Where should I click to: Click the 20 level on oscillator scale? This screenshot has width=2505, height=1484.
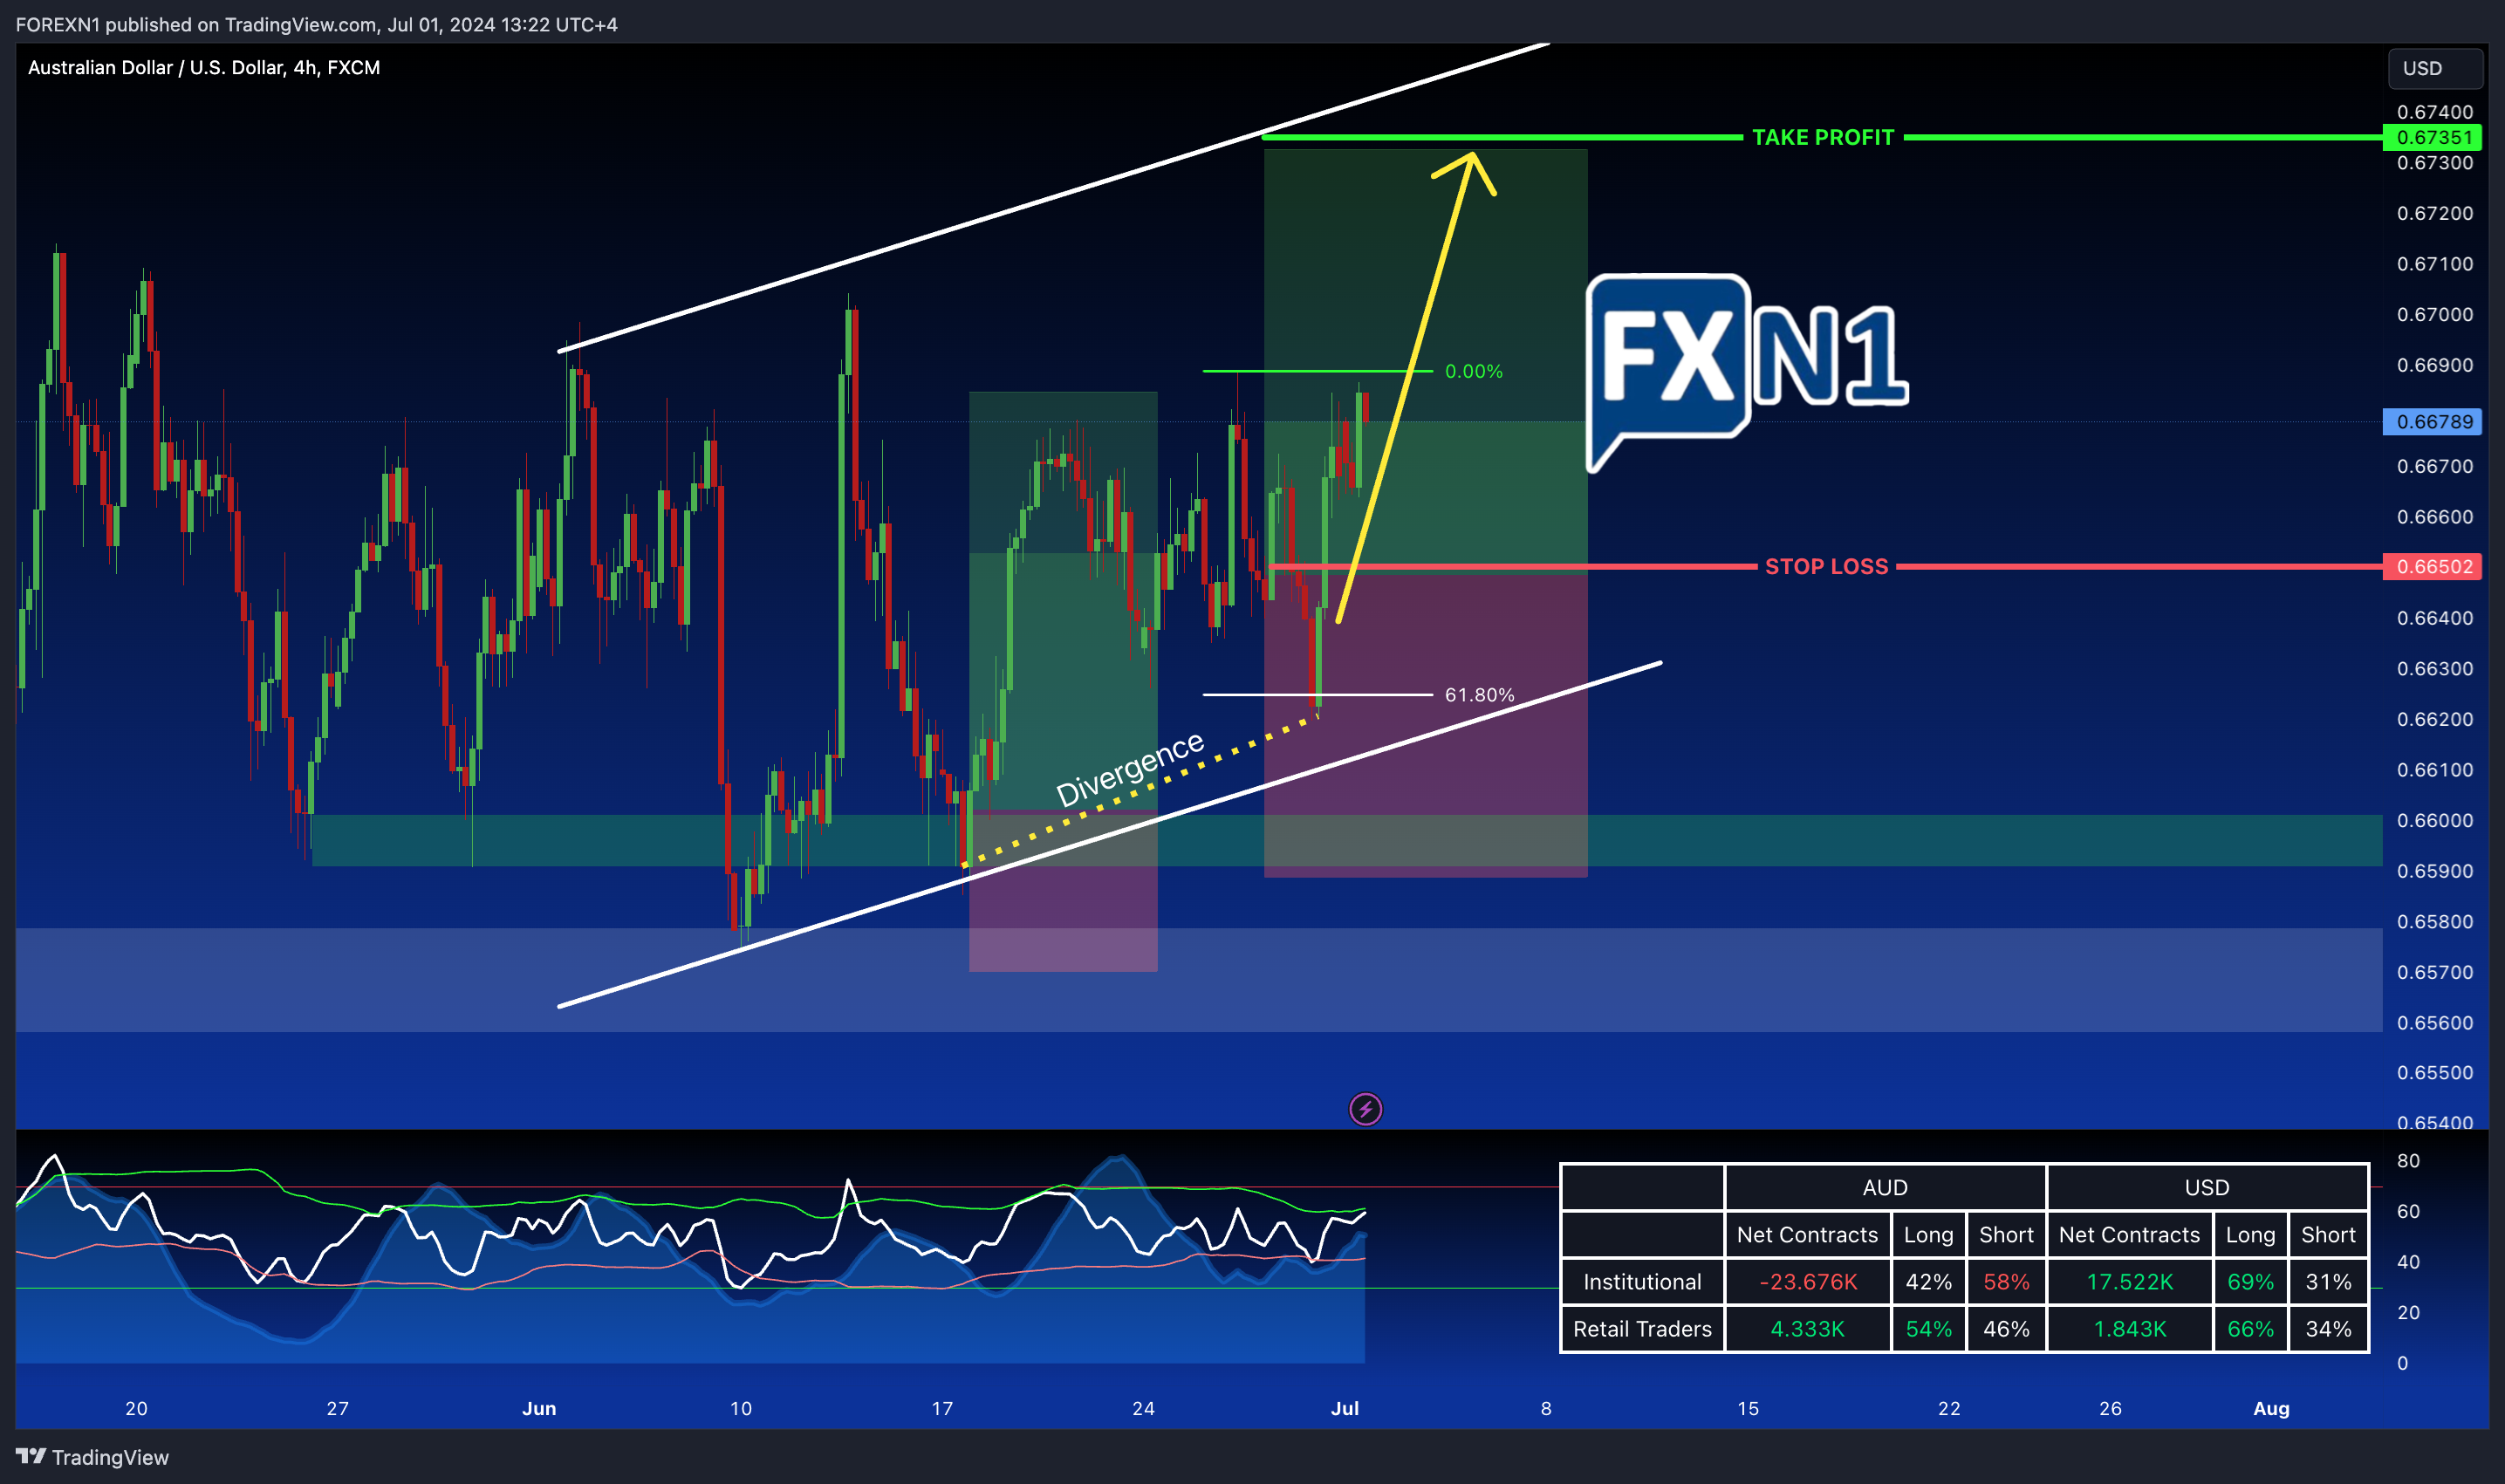pyautogui.click(x=2408, y=1312)
